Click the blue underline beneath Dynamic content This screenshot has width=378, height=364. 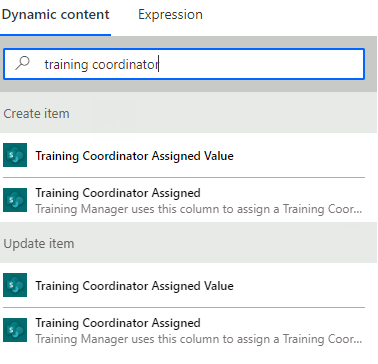pyautogui.click(x=55, y=34)
